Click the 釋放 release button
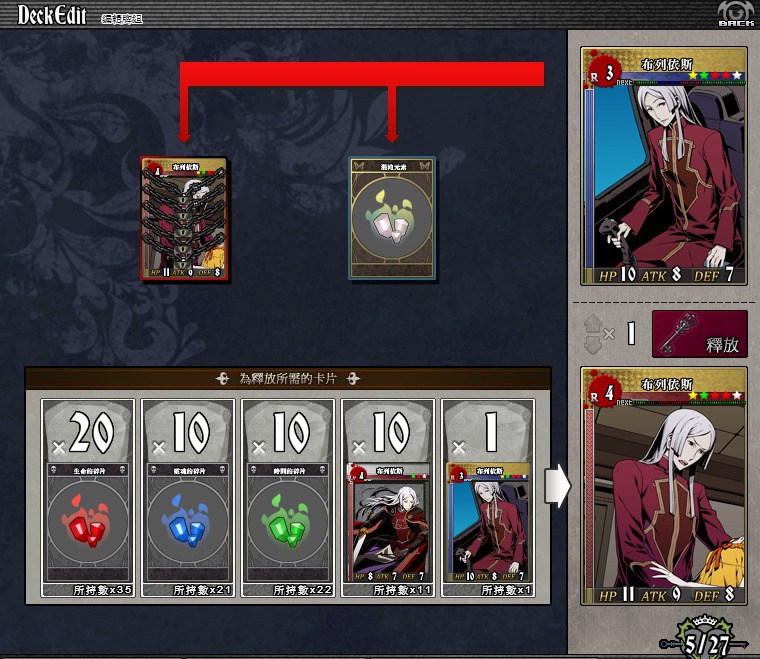The image size is (760, 659). [700, 334]
